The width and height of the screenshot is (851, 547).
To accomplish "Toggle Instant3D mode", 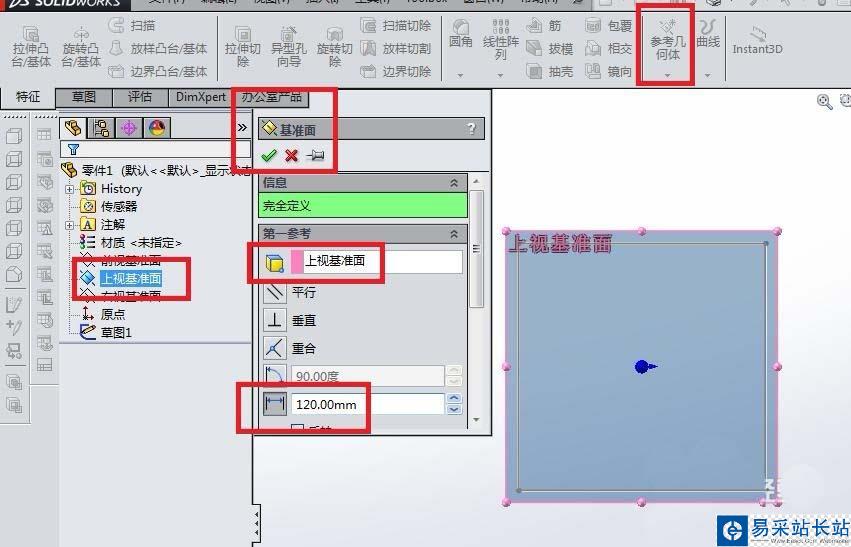I will coord(757,41).
